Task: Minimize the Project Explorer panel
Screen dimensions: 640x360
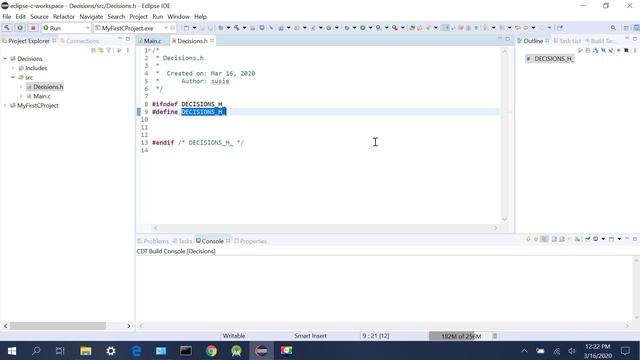Action: click(120, 39)
